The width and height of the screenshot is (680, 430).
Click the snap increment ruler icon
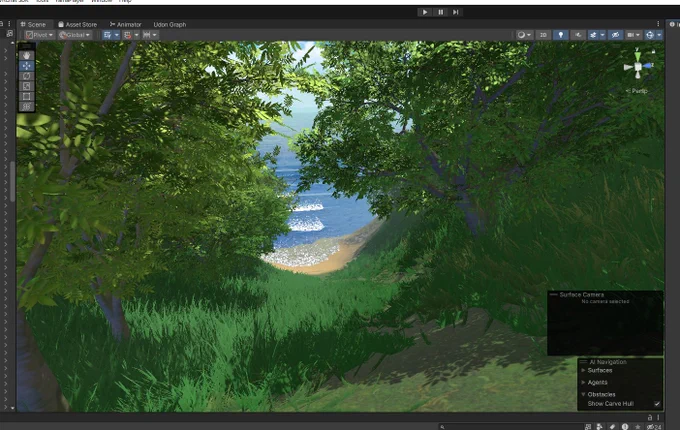point(147,35)
